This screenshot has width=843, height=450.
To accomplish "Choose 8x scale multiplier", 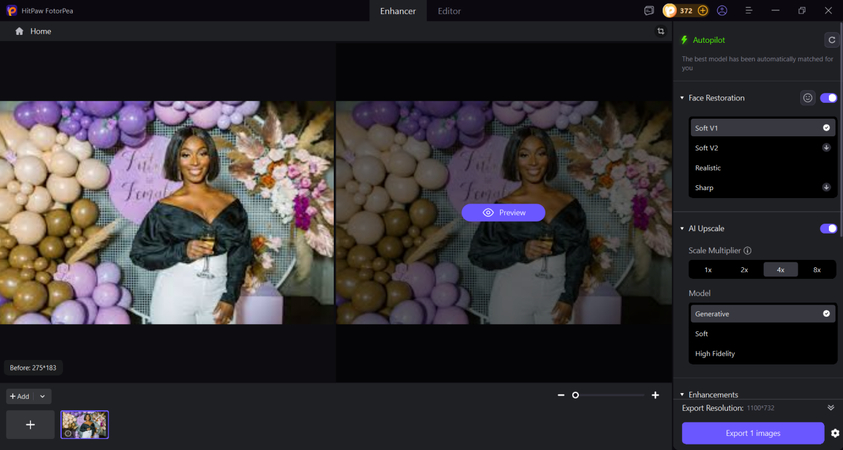I will tap(817, 270).
